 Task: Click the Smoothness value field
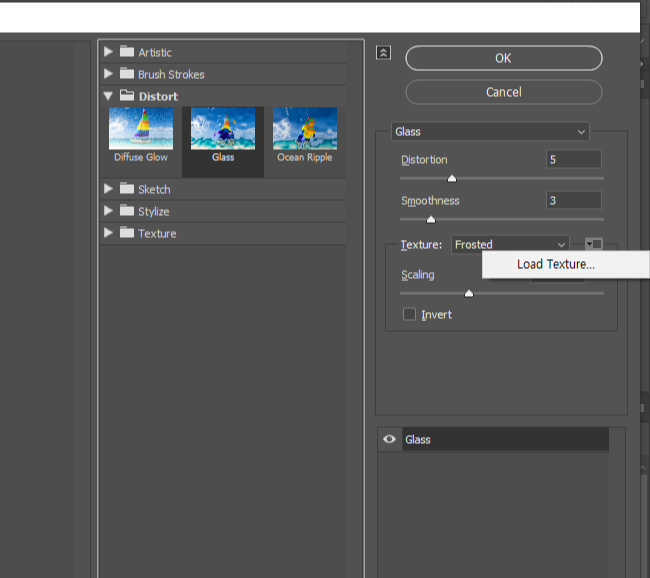[x=574, y=200]
